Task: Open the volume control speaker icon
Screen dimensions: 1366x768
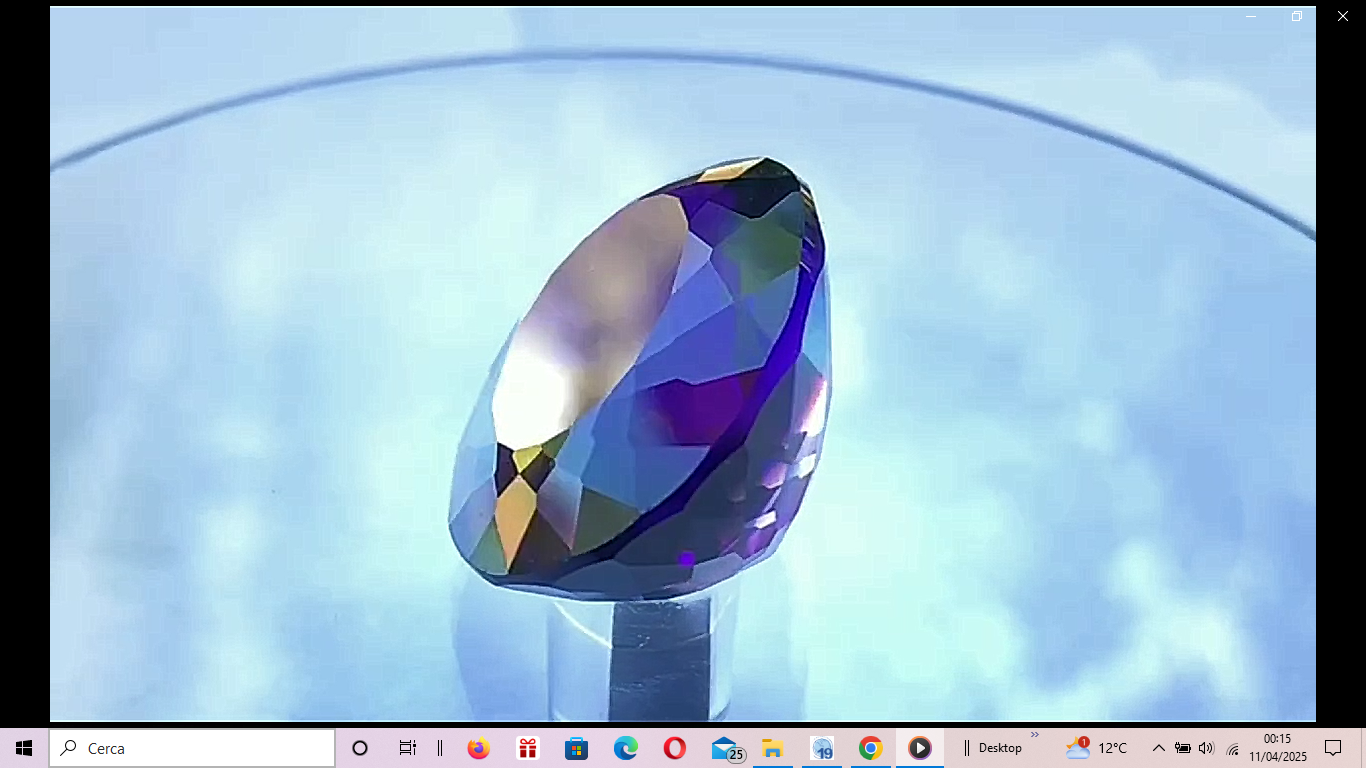Action: point(1206,748)
